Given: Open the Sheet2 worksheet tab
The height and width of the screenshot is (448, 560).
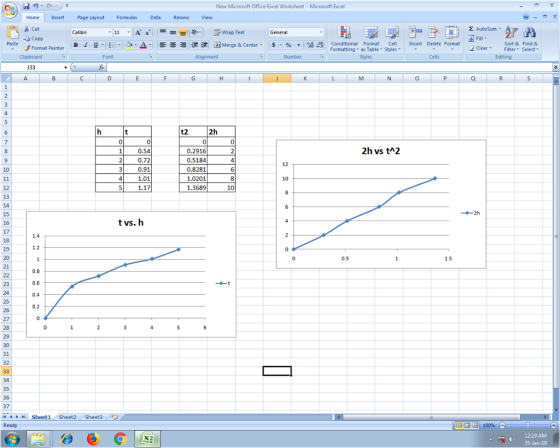Looking at the screenshot, I should pyautogui.click(x=67, y=417).
